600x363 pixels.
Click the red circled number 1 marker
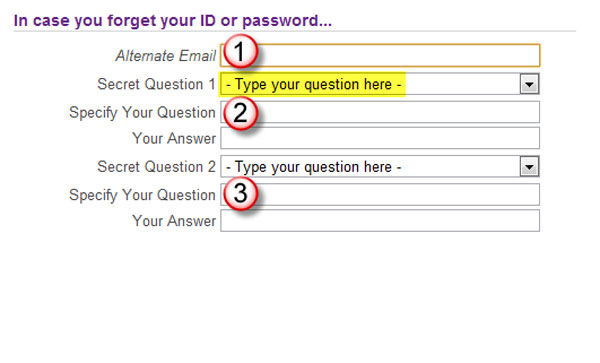click(240, 51)
